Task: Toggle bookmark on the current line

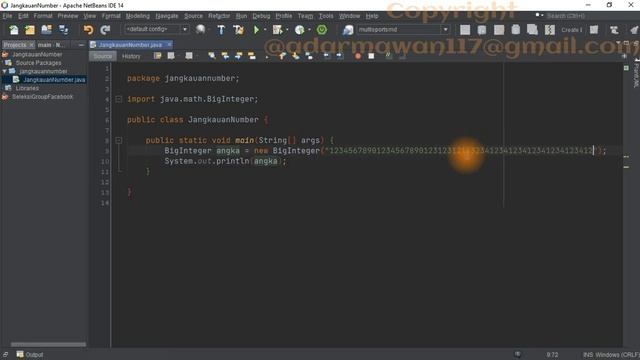Action: click(x=309, y=56)
